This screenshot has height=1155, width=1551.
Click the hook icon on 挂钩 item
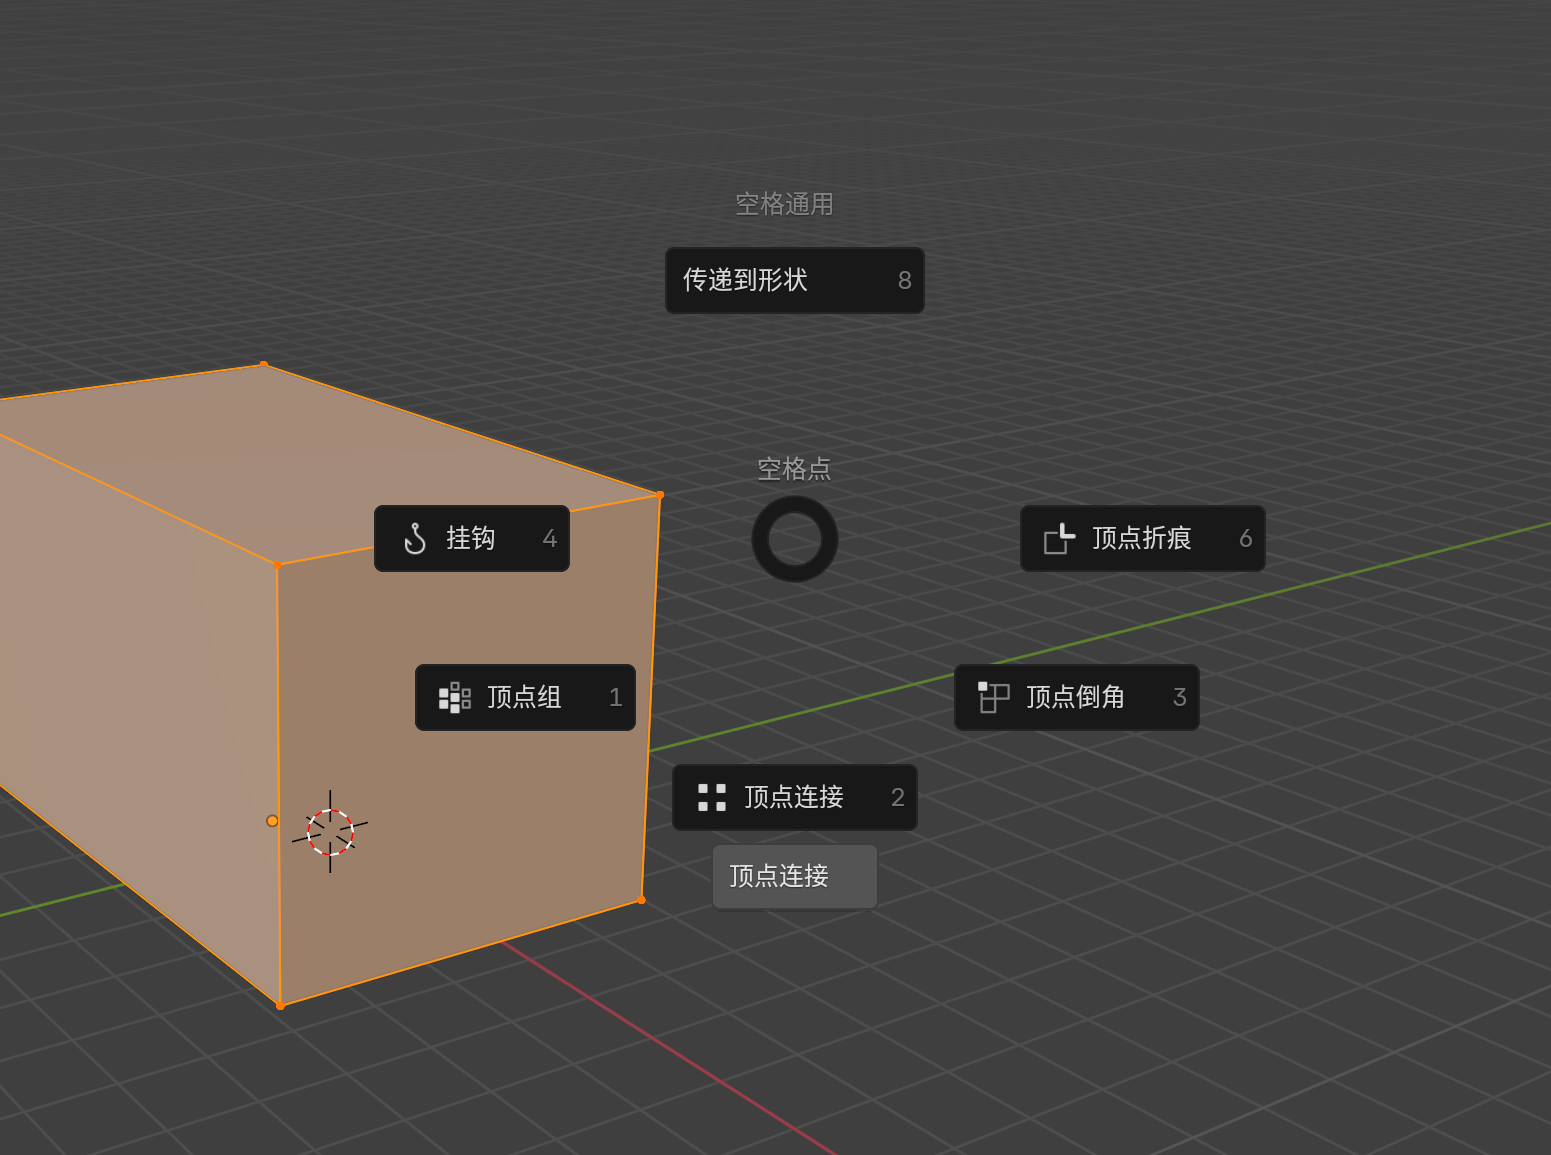415,539
